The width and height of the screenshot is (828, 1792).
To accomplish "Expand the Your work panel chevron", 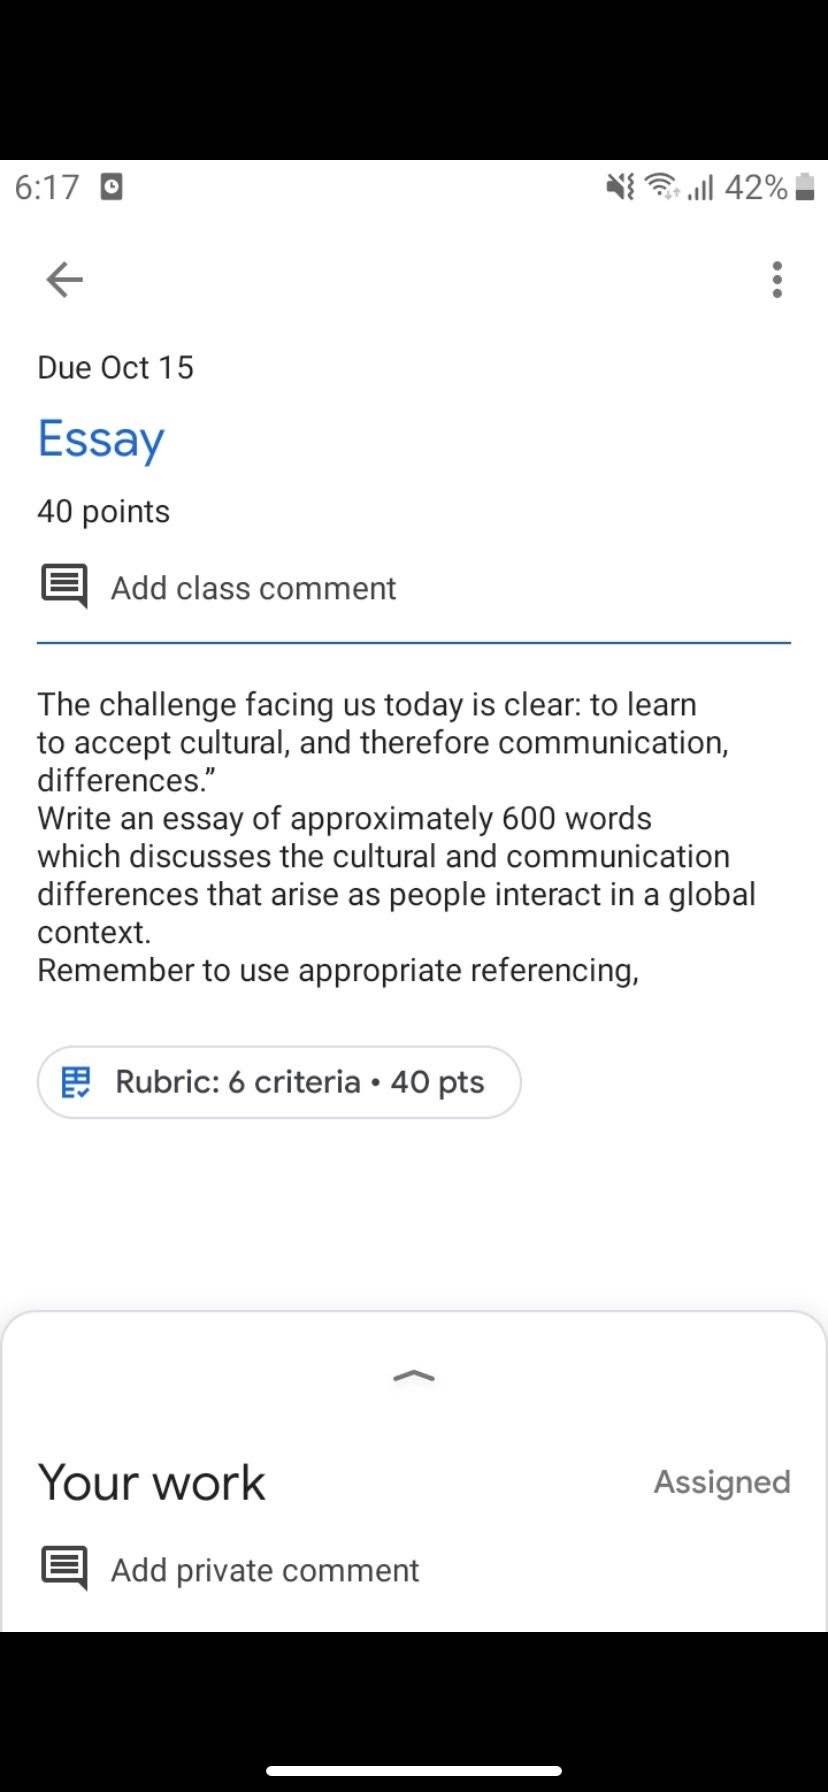I will [x=414, y=1377].
